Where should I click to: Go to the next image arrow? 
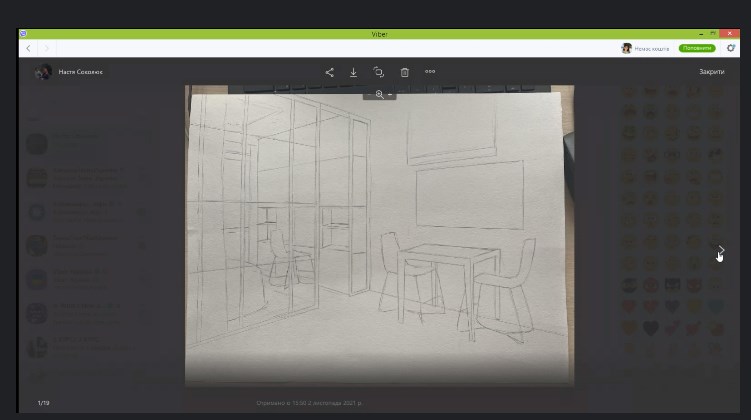coord(721,250)
